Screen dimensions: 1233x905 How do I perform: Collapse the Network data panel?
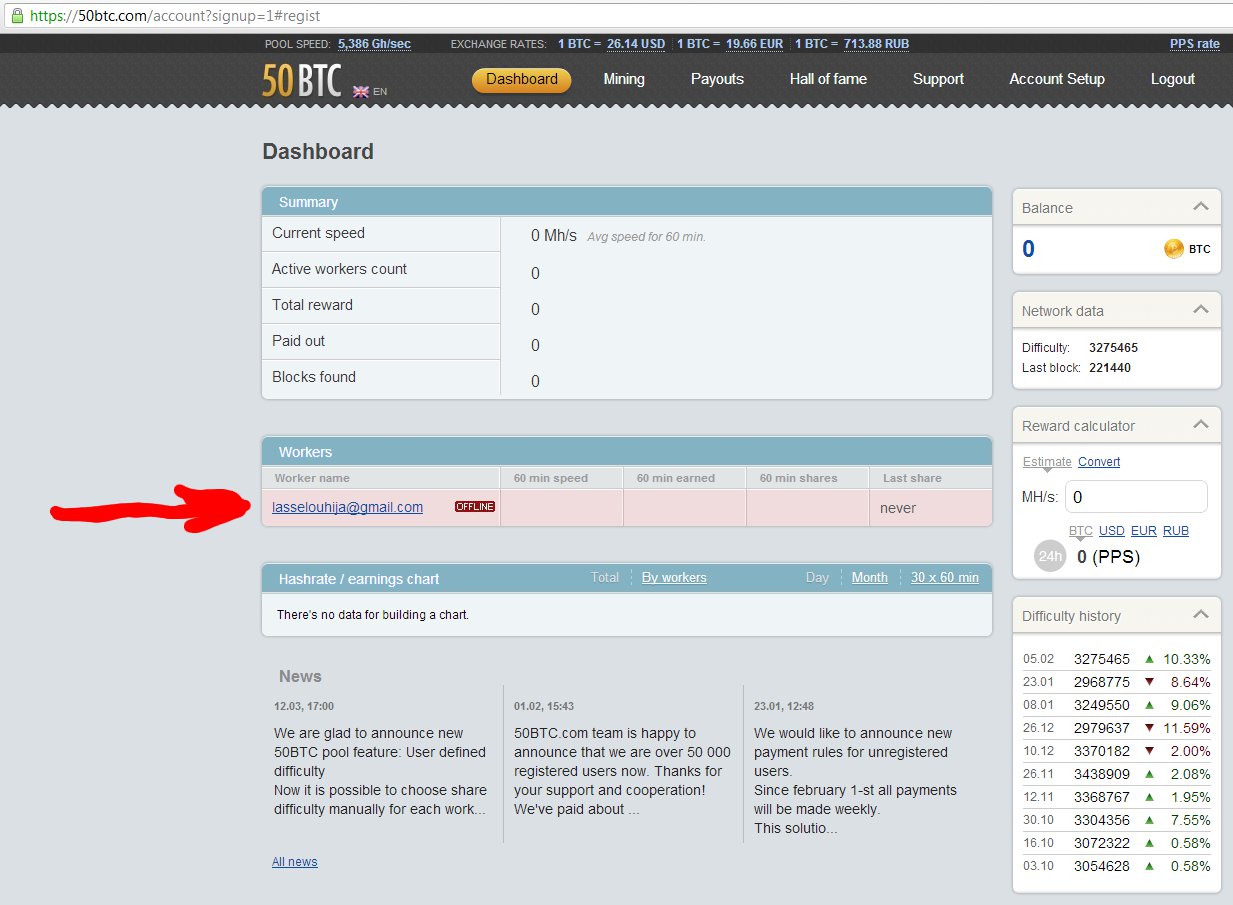[x=1201, y=310]
